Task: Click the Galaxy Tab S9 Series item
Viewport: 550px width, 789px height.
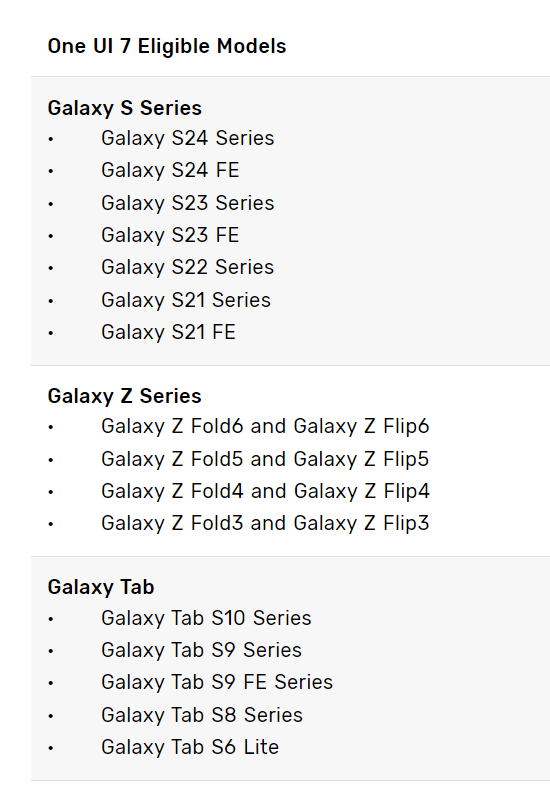Action: point(201,650)
